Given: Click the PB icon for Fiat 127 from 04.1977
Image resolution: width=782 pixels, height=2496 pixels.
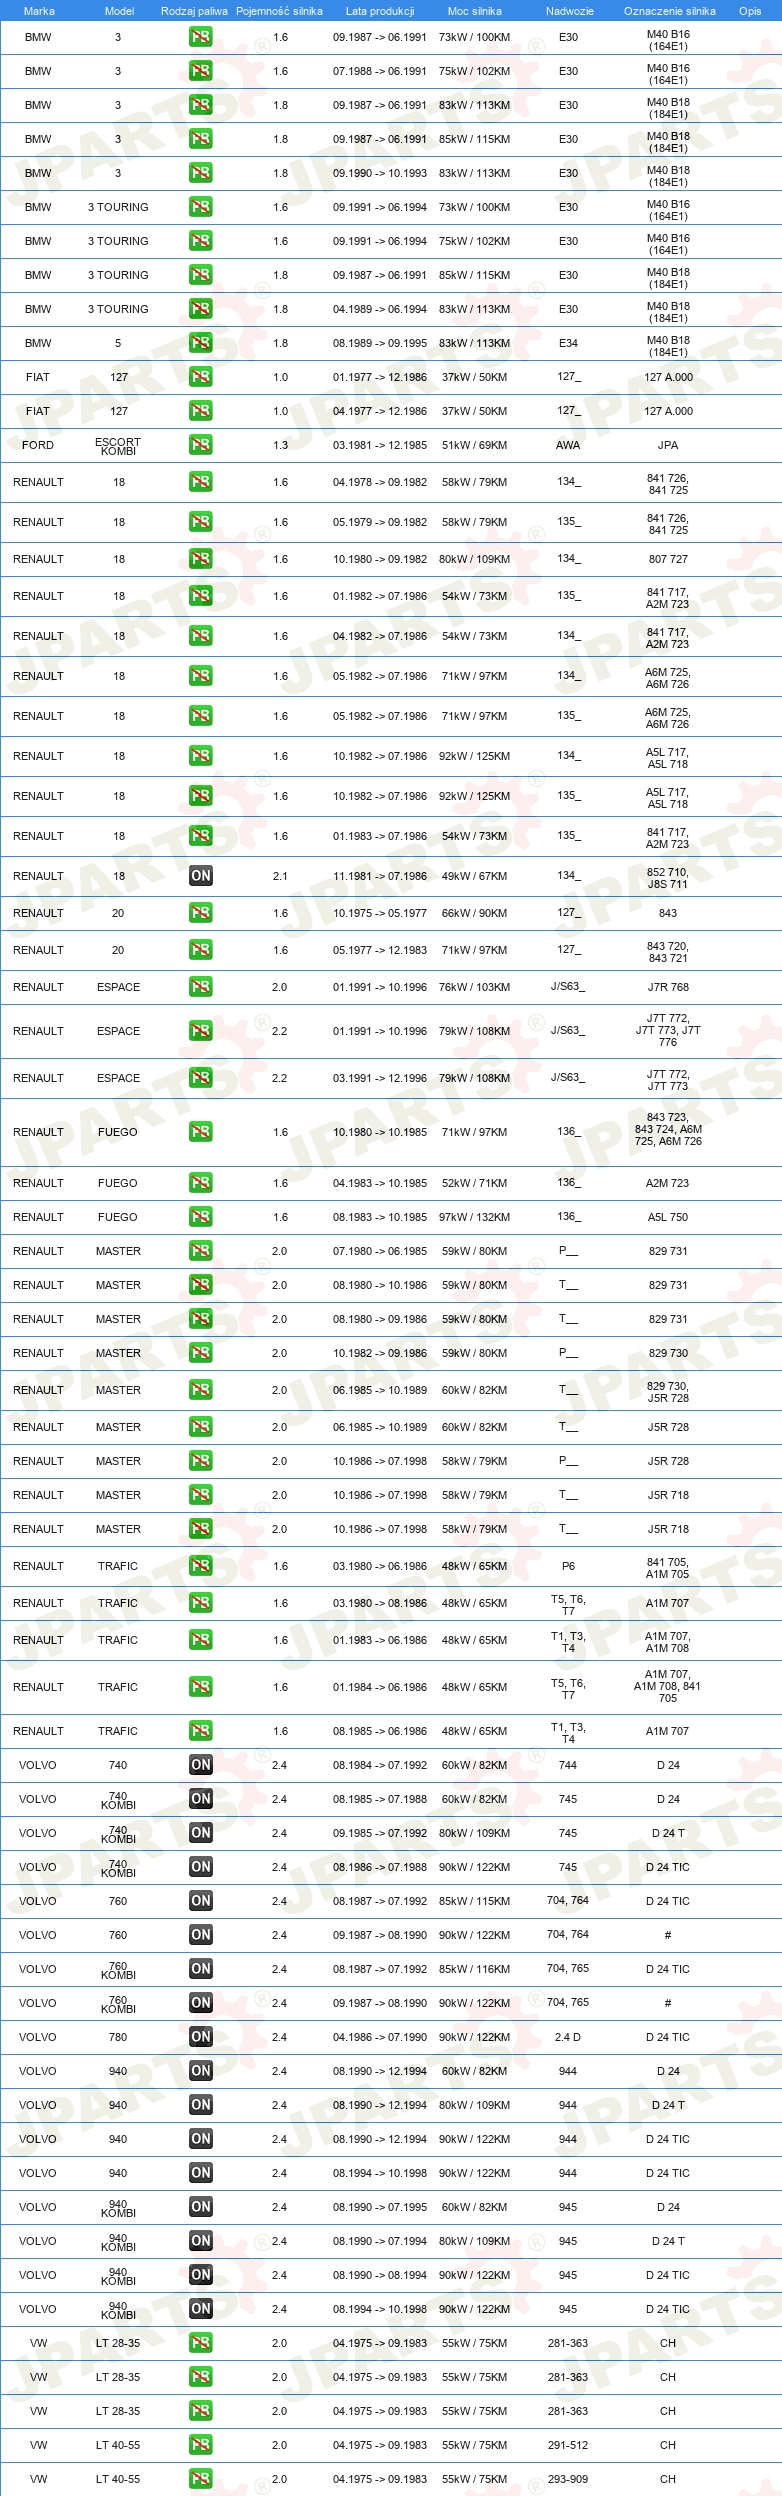Looking at the screenshot, I should [x=200, y=411].
